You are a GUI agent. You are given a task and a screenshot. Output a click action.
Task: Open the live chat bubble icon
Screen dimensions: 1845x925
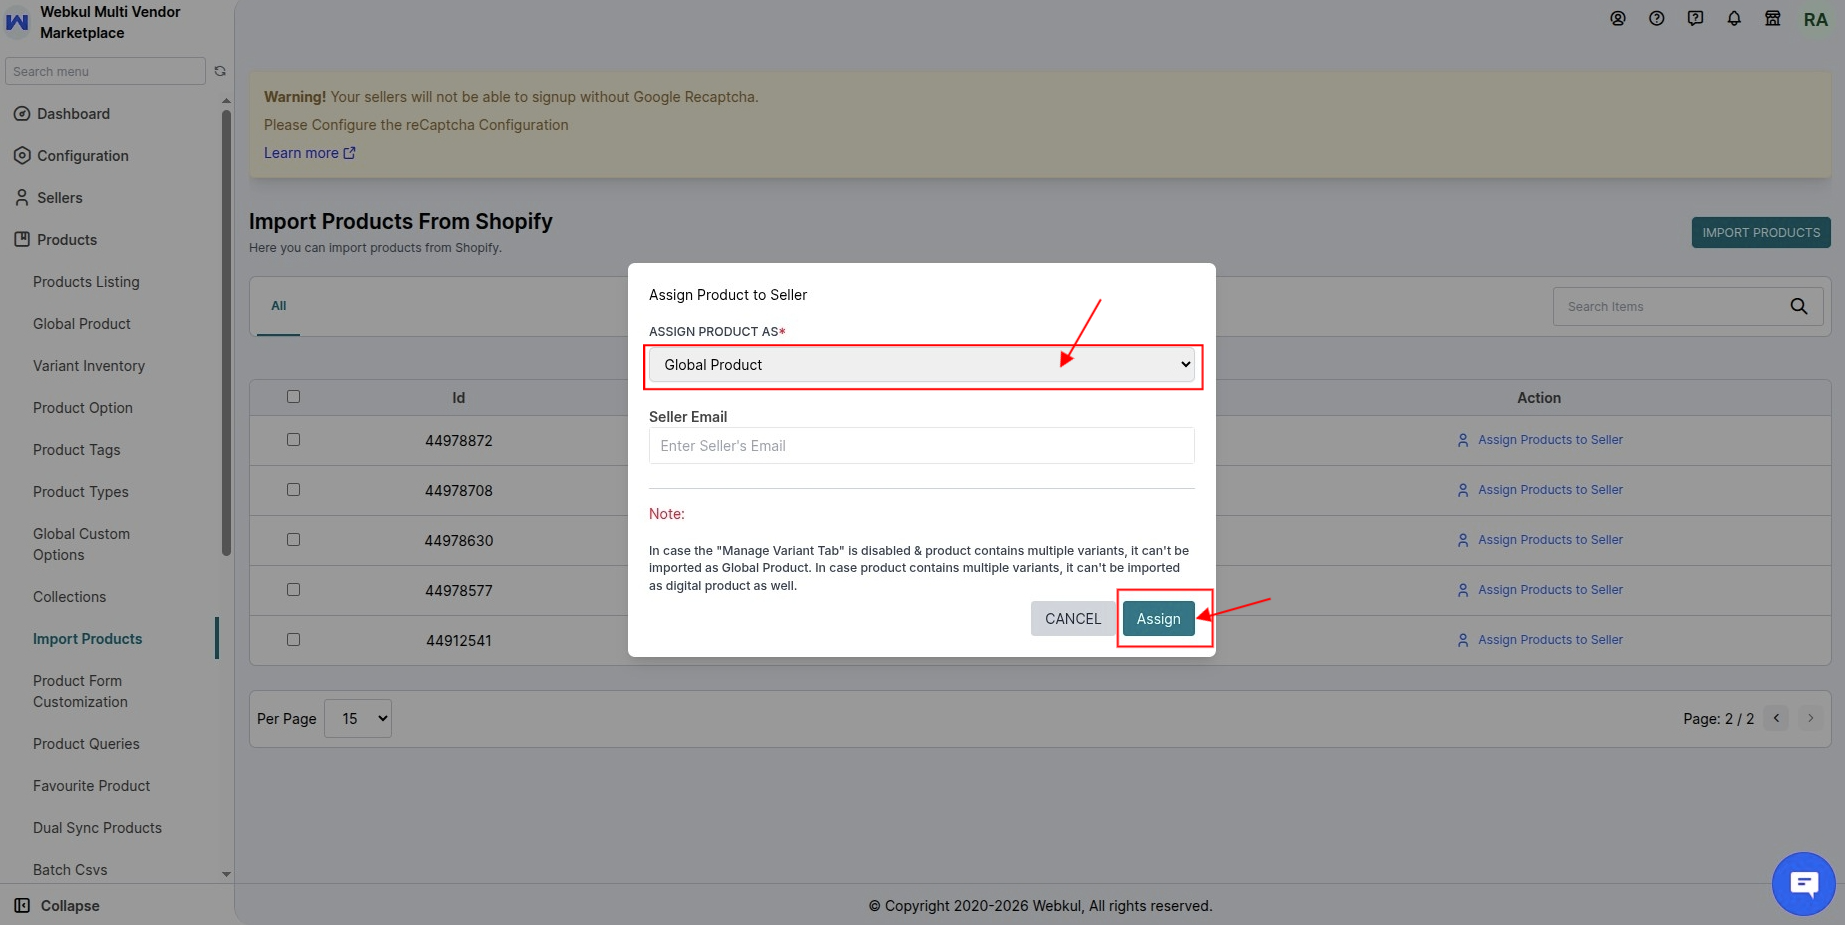tap(1804, 884)
